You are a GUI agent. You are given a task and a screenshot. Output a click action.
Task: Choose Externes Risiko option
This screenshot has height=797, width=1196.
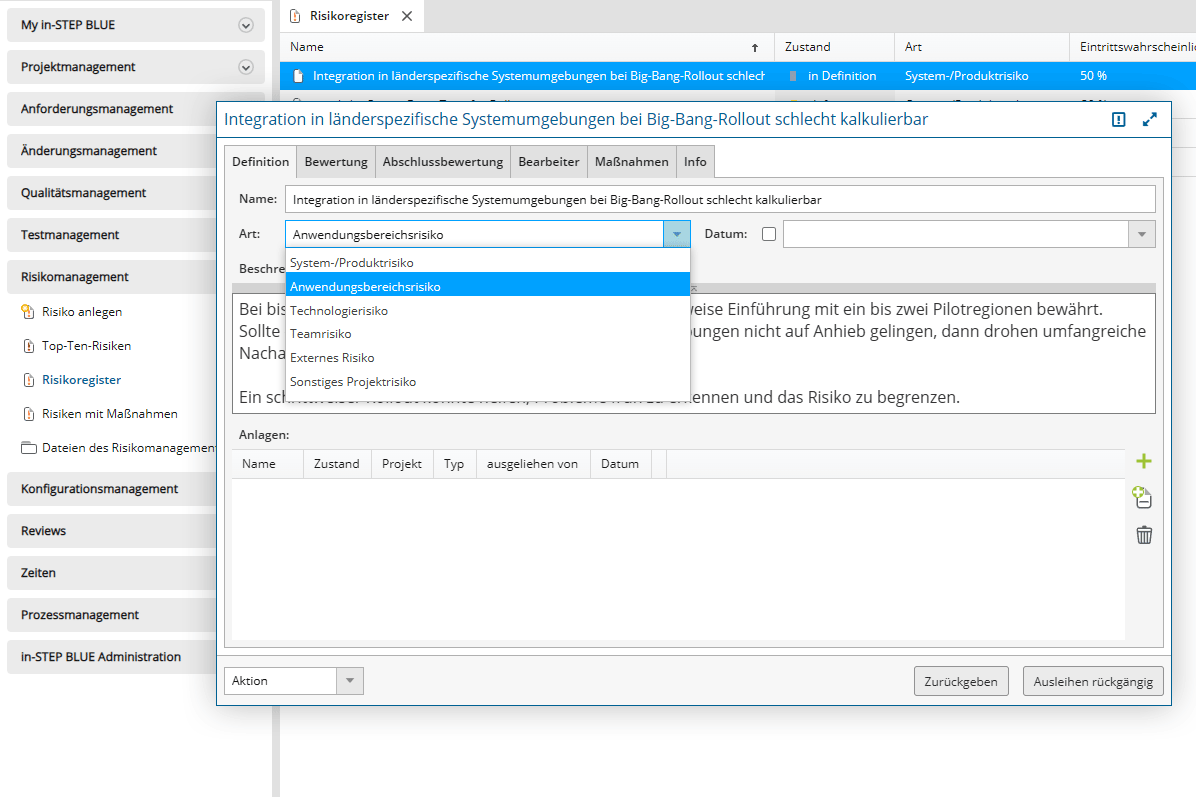click(x=332, y=358)
